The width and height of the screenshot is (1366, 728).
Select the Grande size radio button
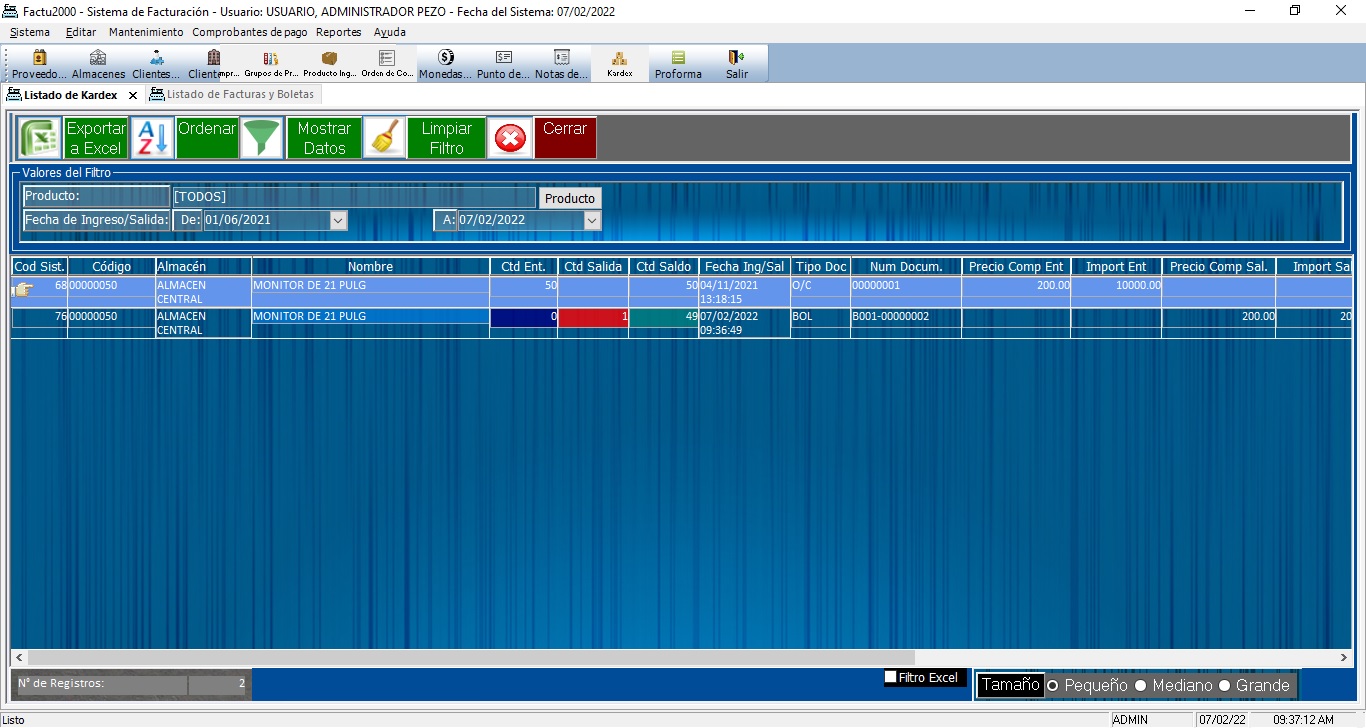pos(1224,686)
